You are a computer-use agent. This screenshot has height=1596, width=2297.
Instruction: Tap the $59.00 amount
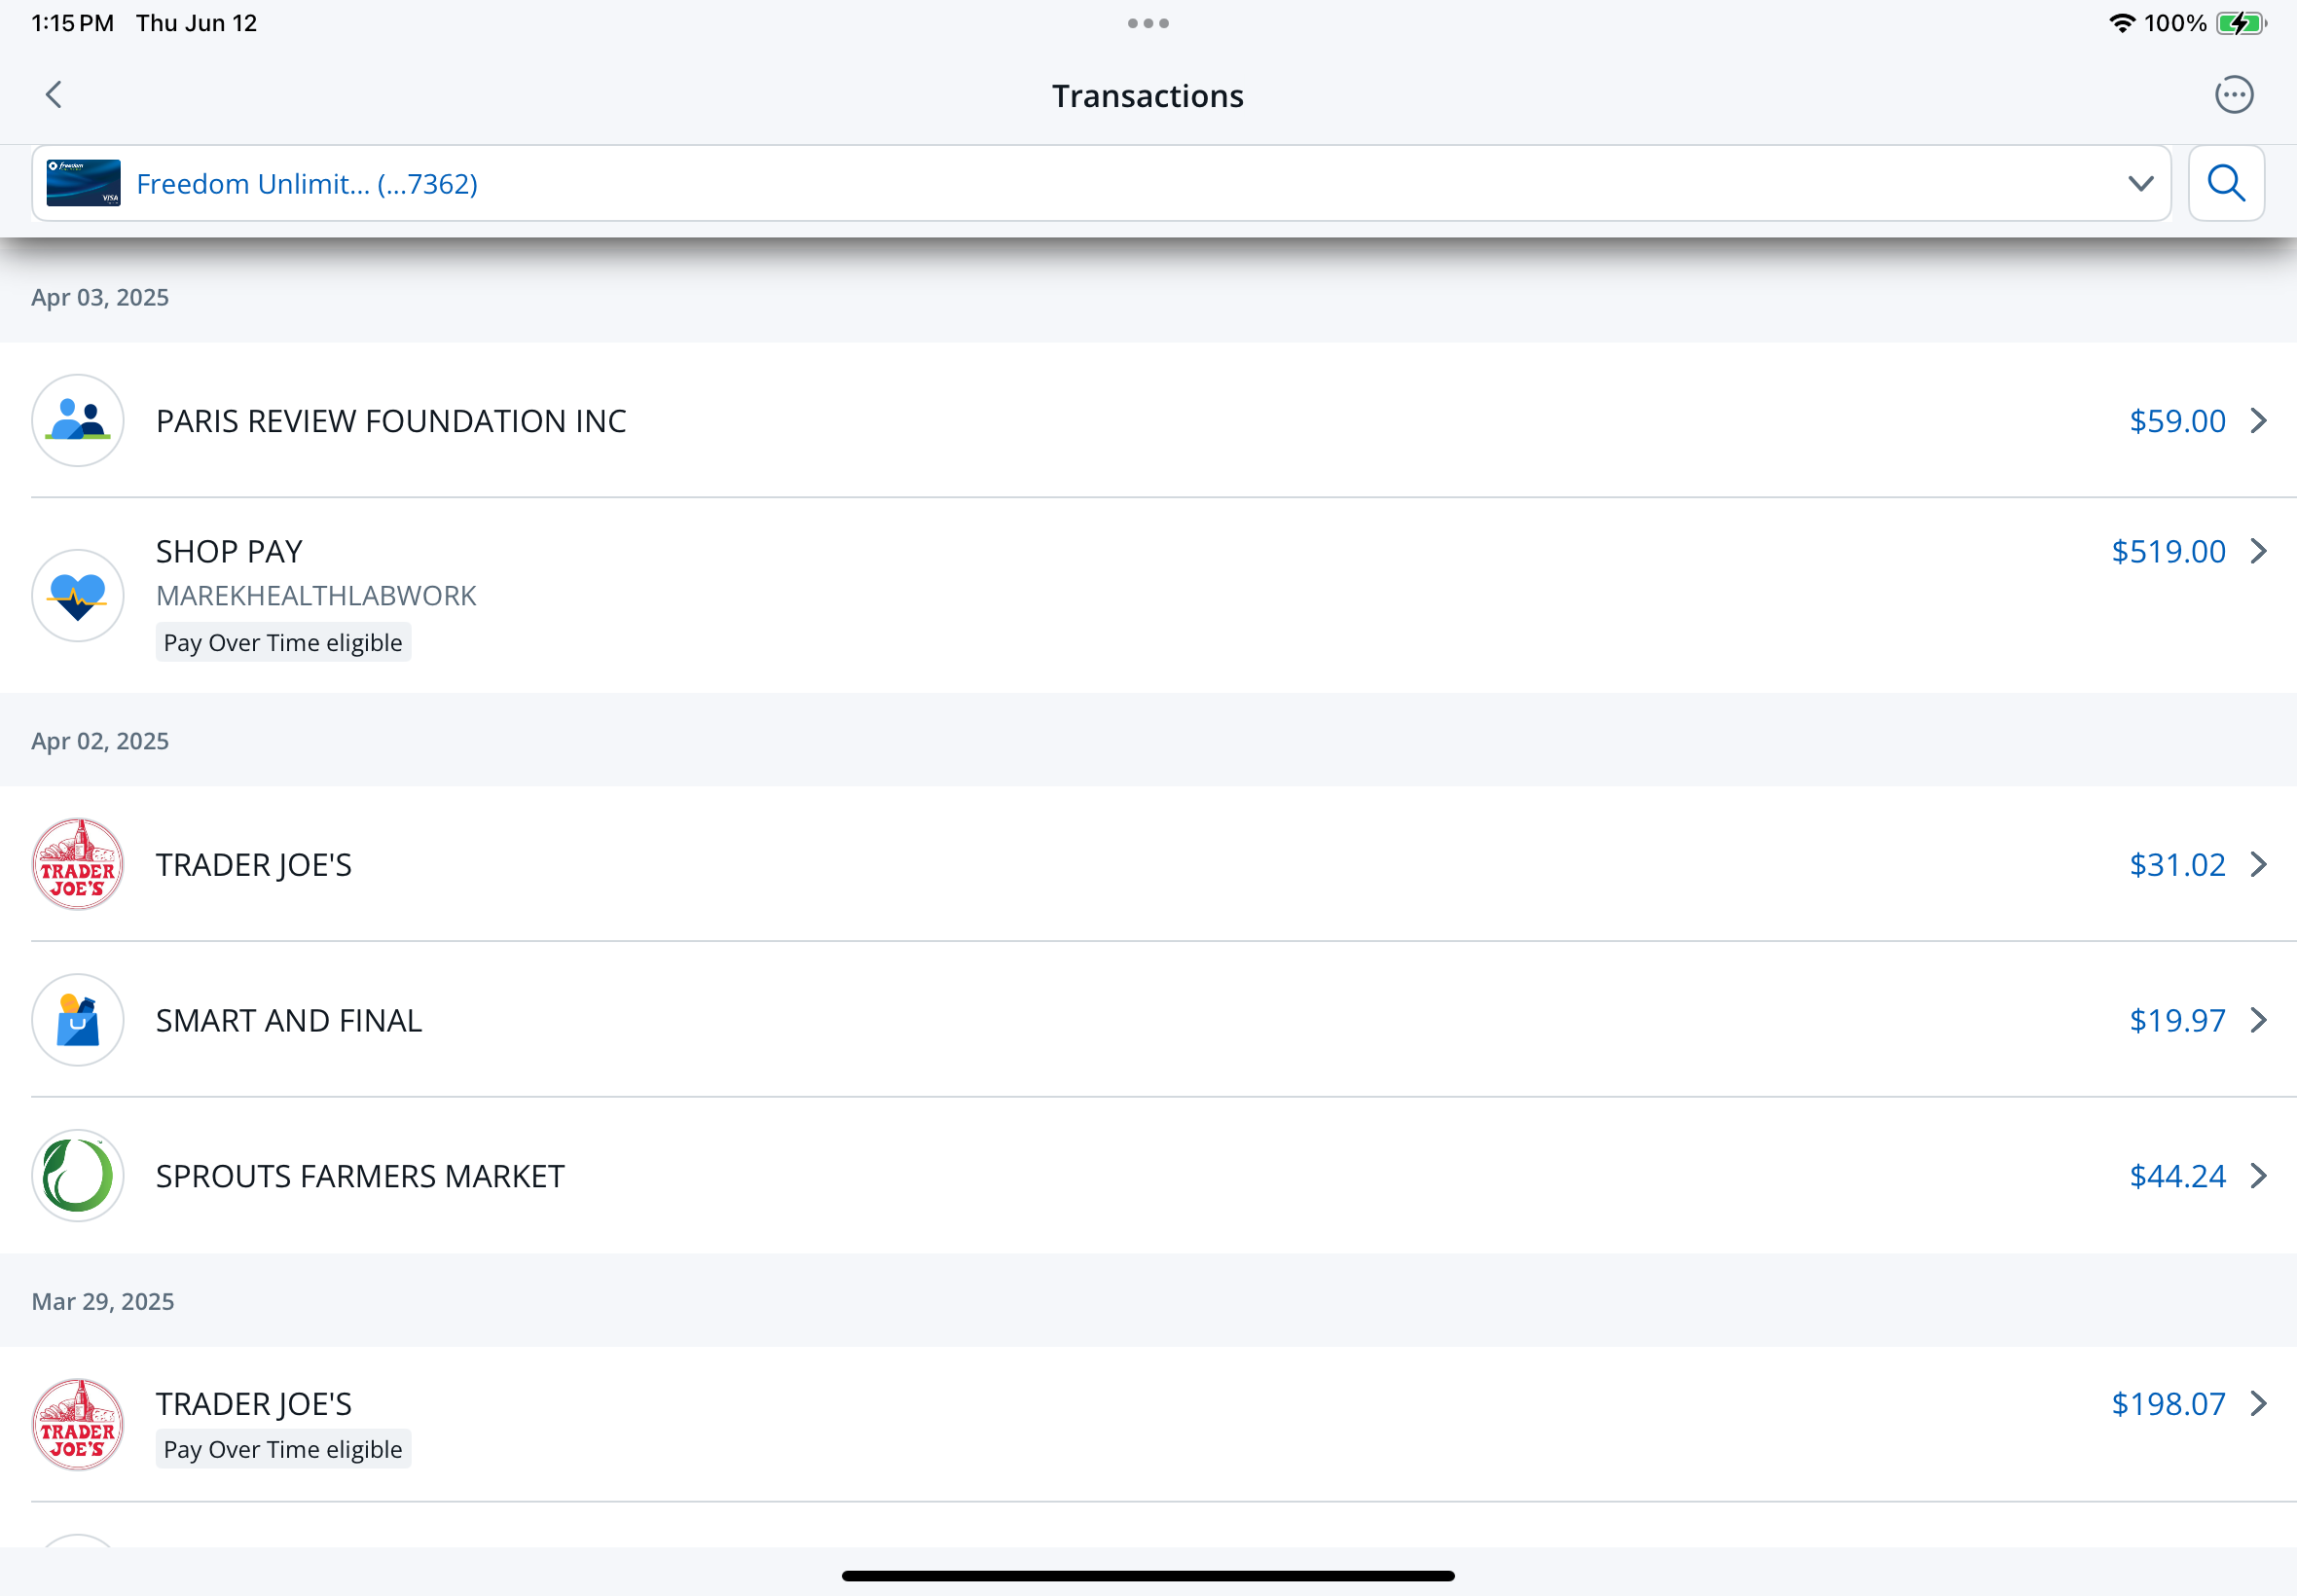pyautogui.click(x=2176, y=421)
